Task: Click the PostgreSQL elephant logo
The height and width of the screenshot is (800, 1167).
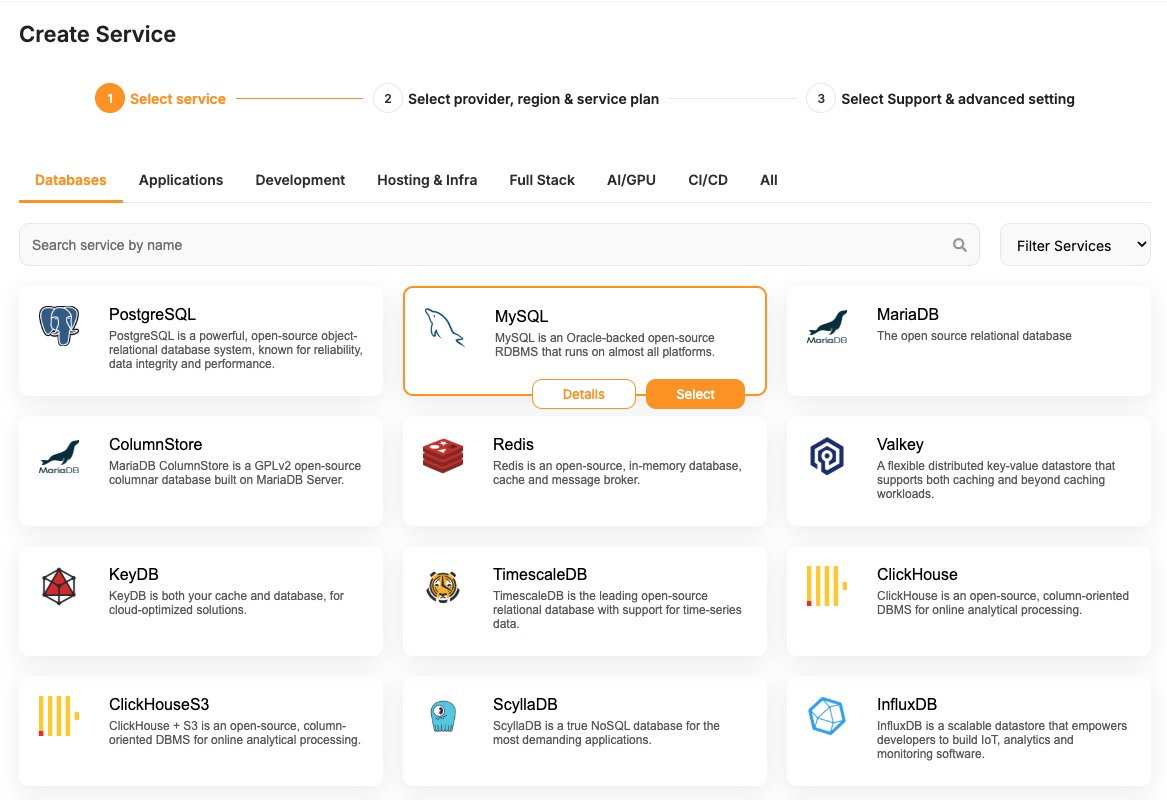Action: [59, 326]
